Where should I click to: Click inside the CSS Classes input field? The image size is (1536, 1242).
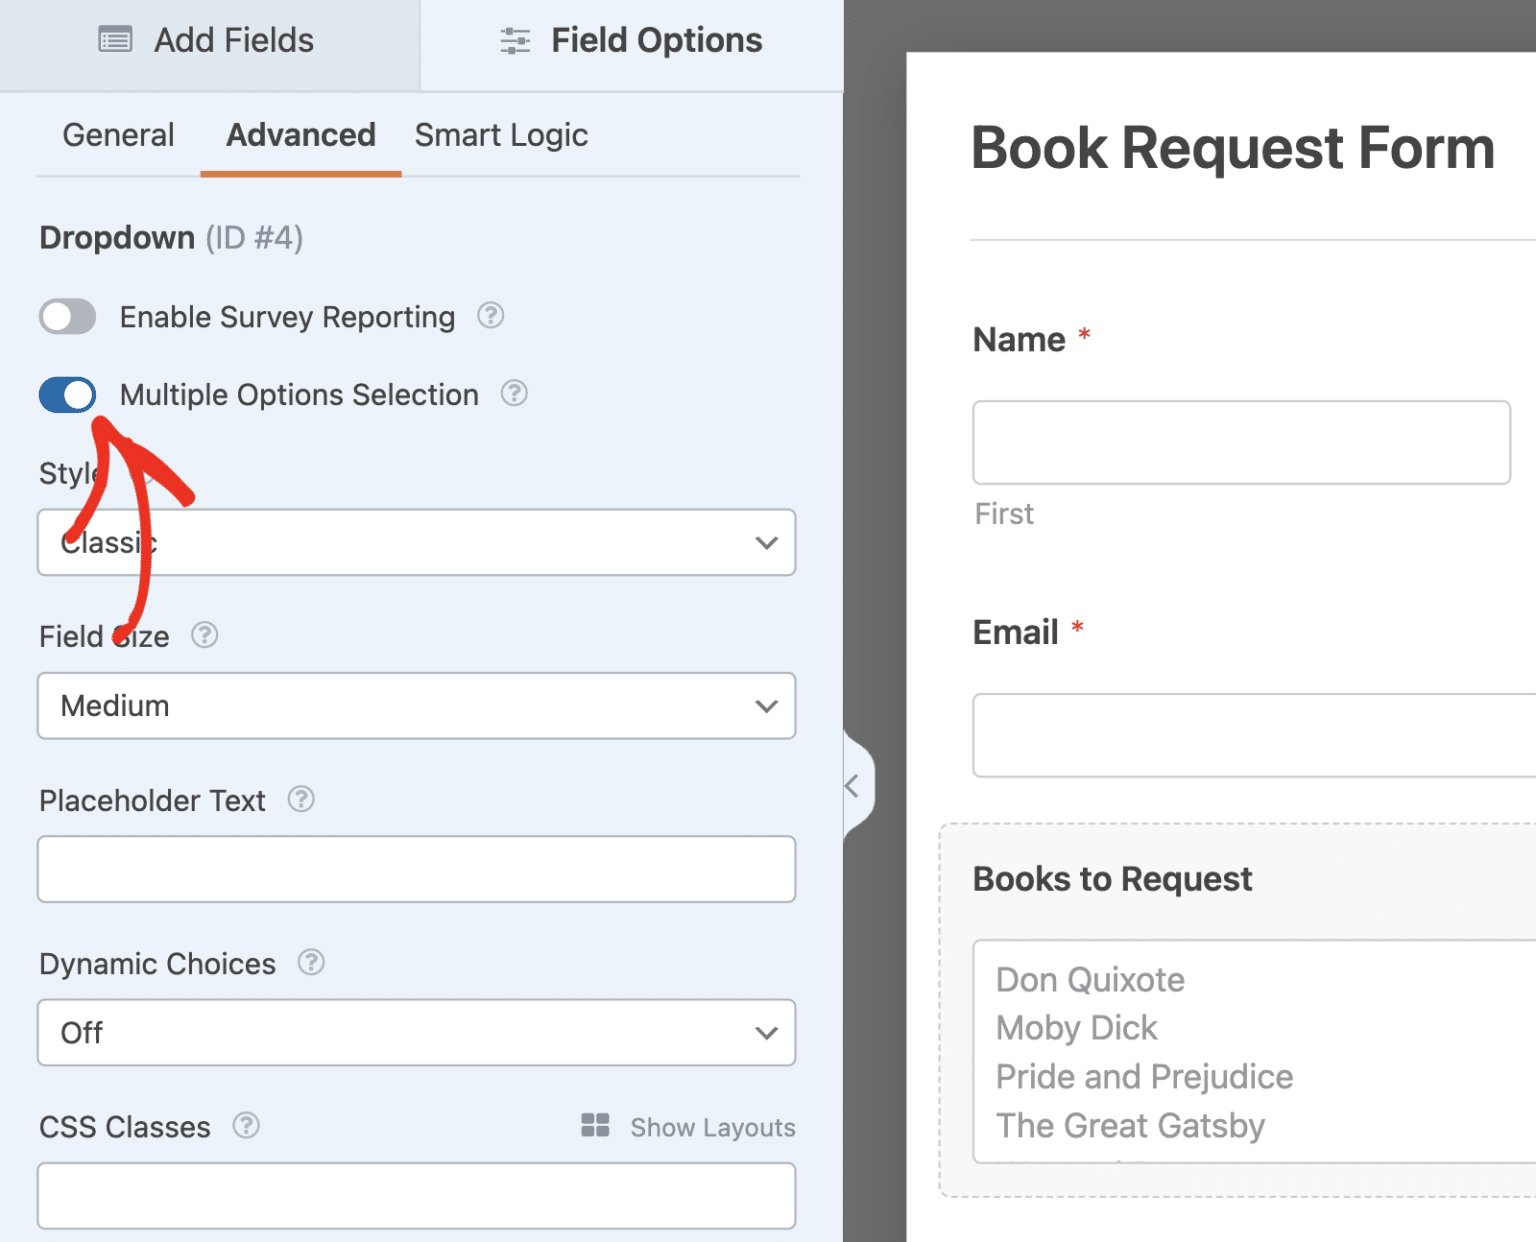(416, 1195)
